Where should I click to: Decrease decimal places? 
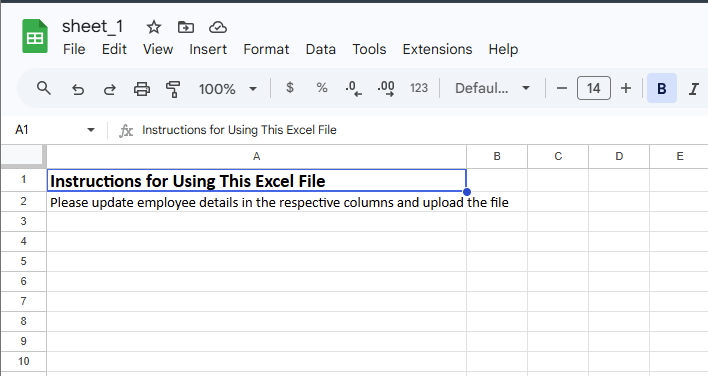(x=353, y=88)
